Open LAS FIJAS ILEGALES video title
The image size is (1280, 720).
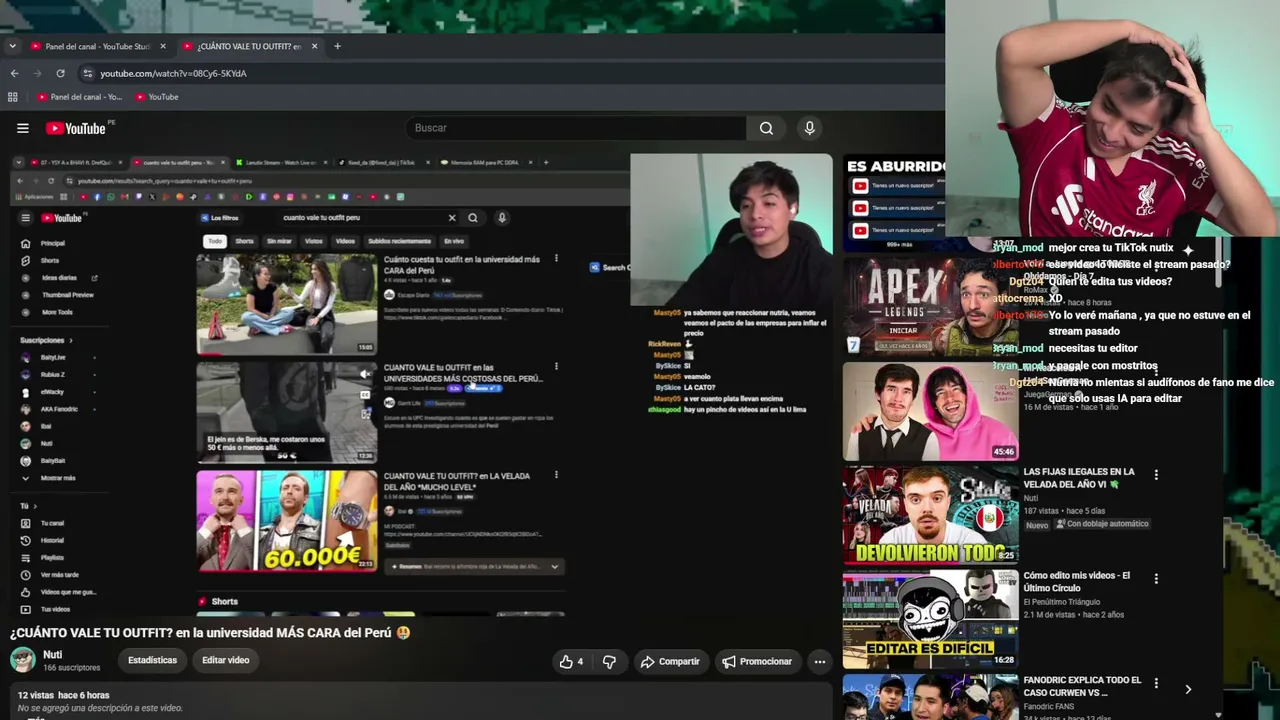point(1079,477)
